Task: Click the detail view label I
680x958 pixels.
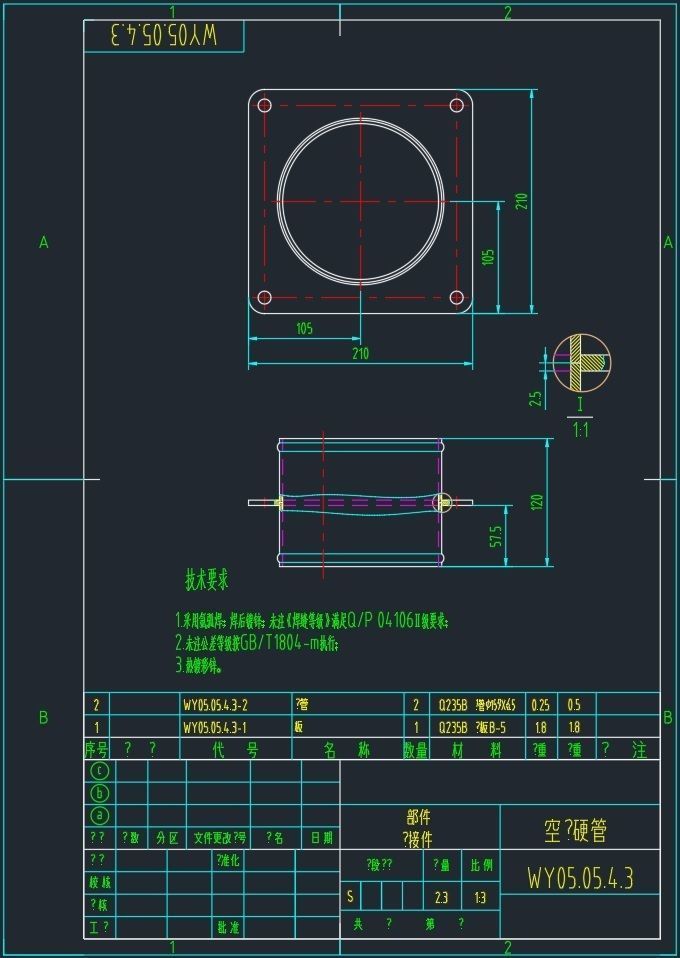Action: click(x=580, y=404)
